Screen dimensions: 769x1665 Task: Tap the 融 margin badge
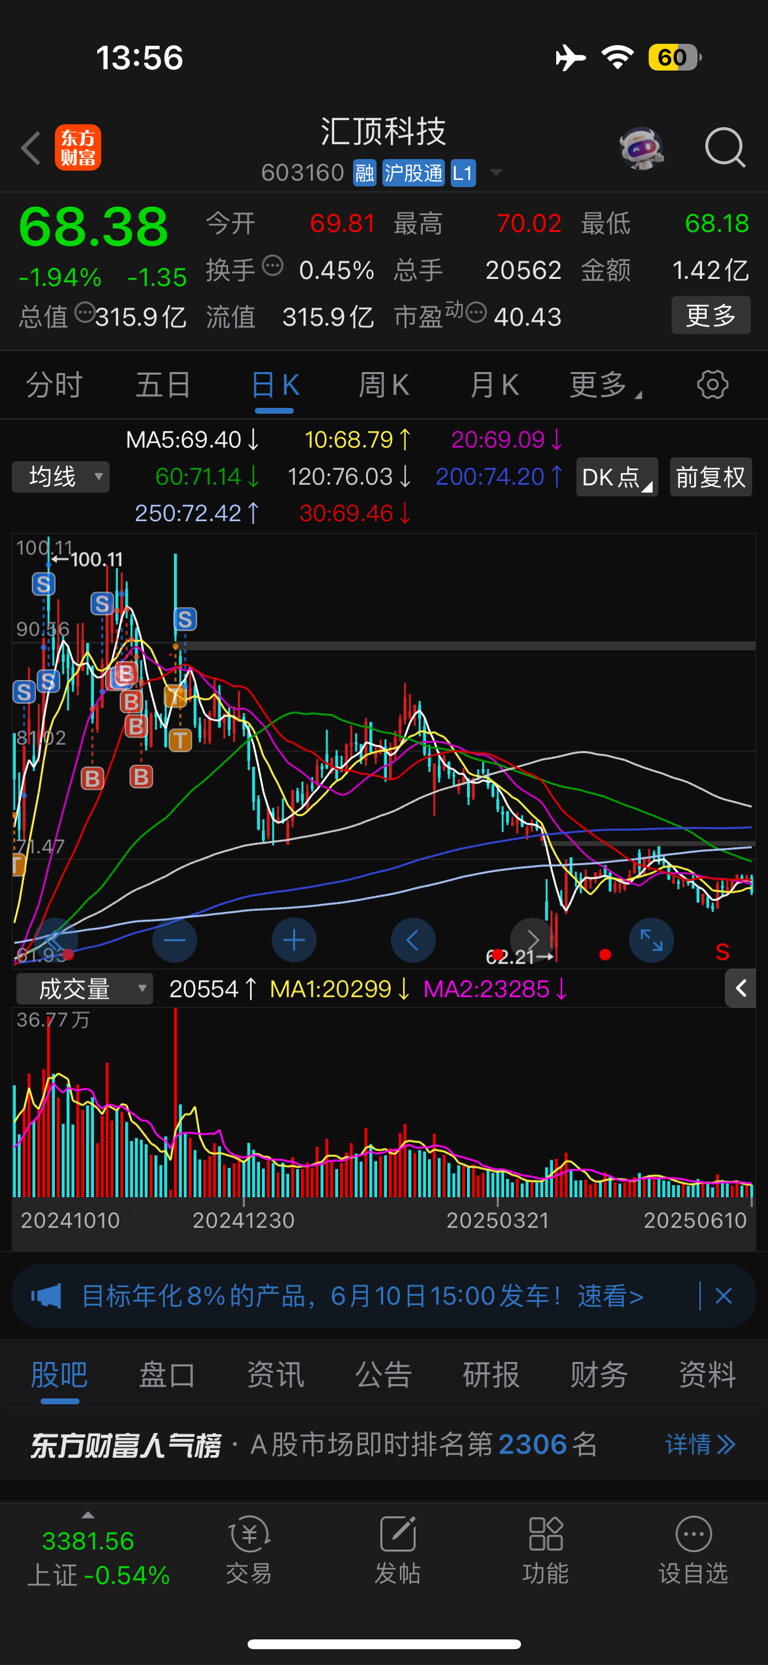click(x=364, y=173)
